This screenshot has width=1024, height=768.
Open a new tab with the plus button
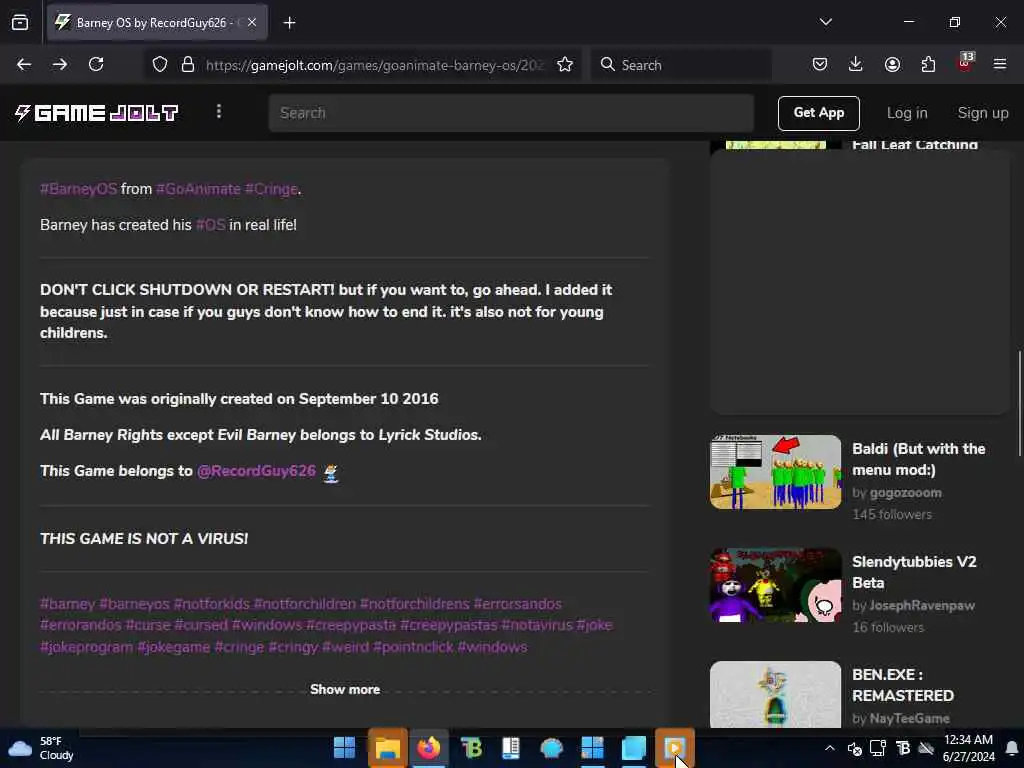pyautogui.click(x=289, y=23)
